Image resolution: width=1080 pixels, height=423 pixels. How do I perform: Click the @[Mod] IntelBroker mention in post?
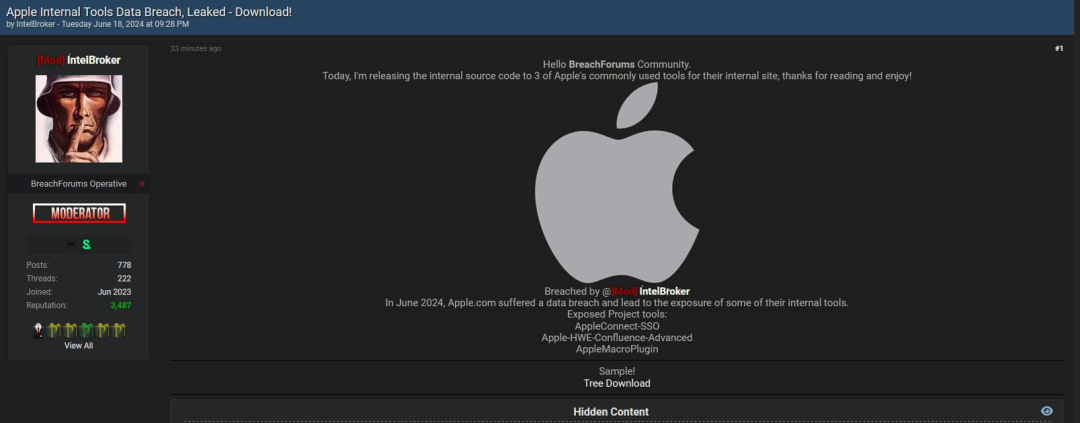(x=646, y=291)
